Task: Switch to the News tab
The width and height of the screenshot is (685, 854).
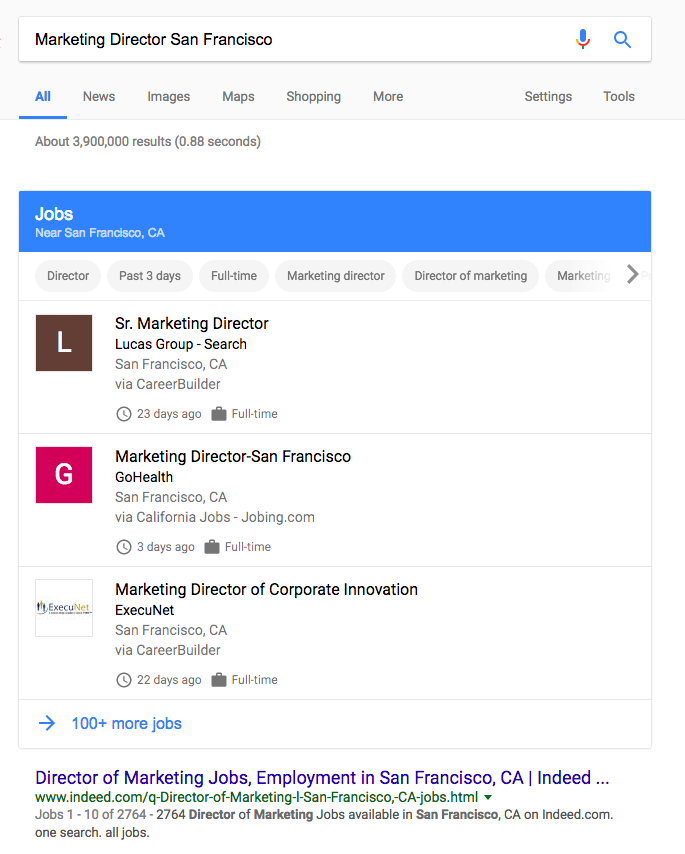Action: pos(99,97)
